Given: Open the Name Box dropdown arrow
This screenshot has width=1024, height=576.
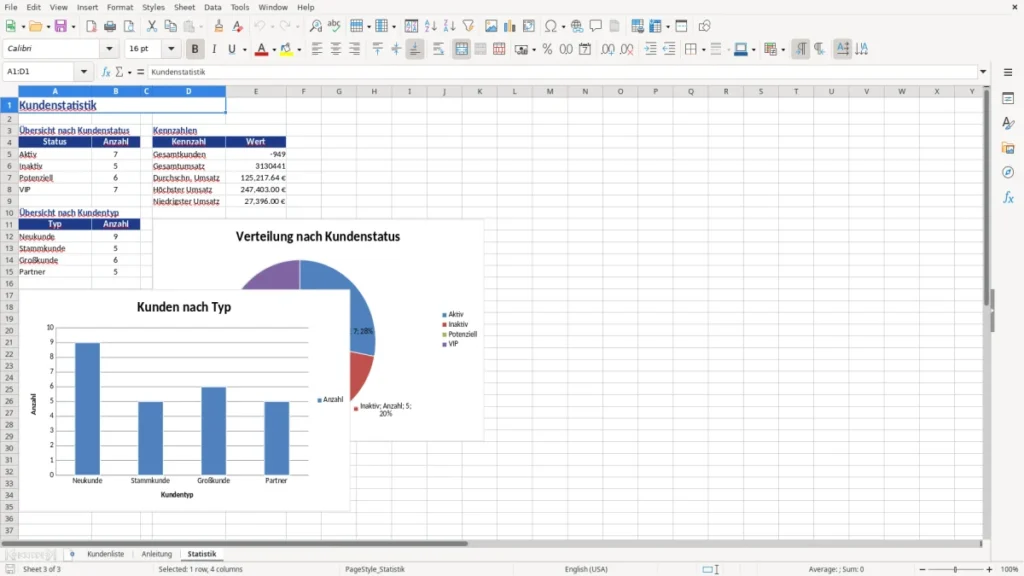Looking at the screenshot, I should click(84, 72).
